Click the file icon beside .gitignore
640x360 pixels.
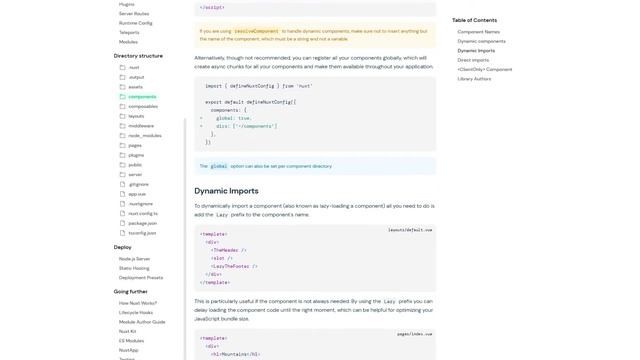coord(122,184)
